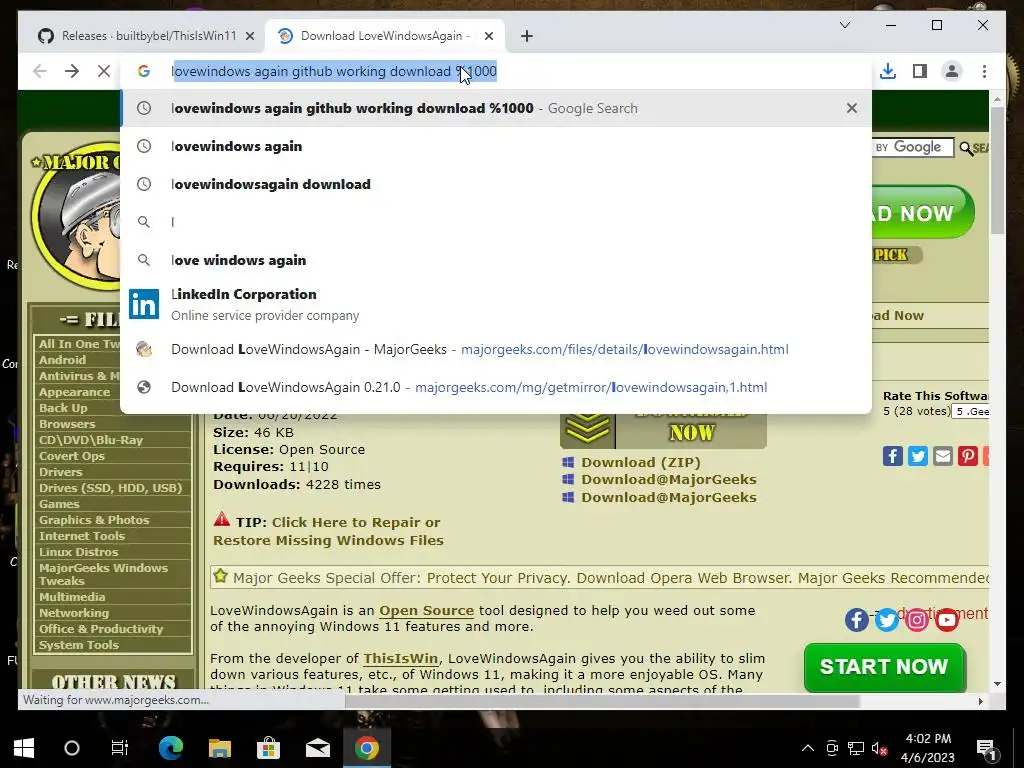Image resolution: width=1024 pixels, height=768 pixels.
Task: Click the muted volume tray icon
Action: (879, 748)
